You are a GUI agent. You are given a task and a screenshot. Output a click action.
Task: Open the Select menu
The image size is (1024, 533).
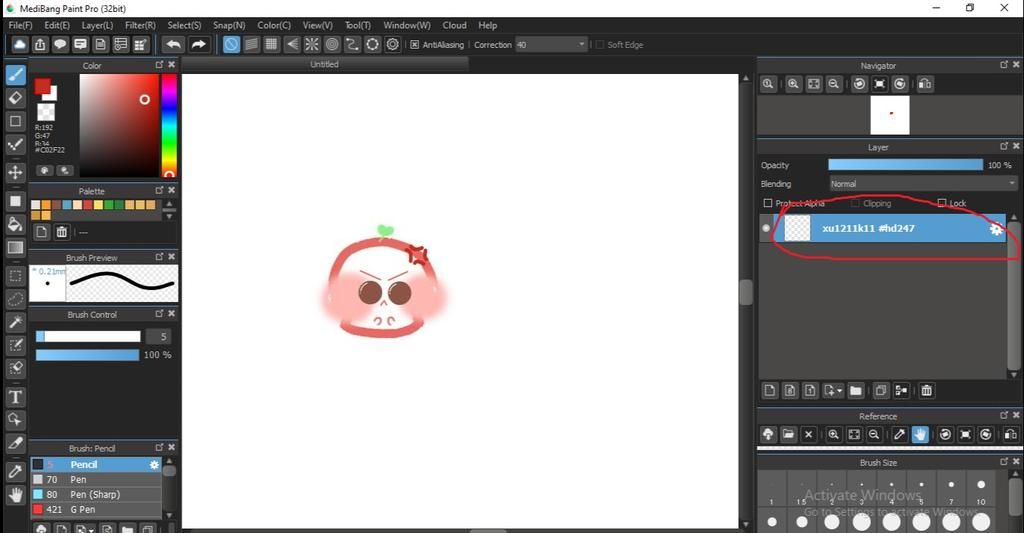pyautogui.click(x=184, y=25)
